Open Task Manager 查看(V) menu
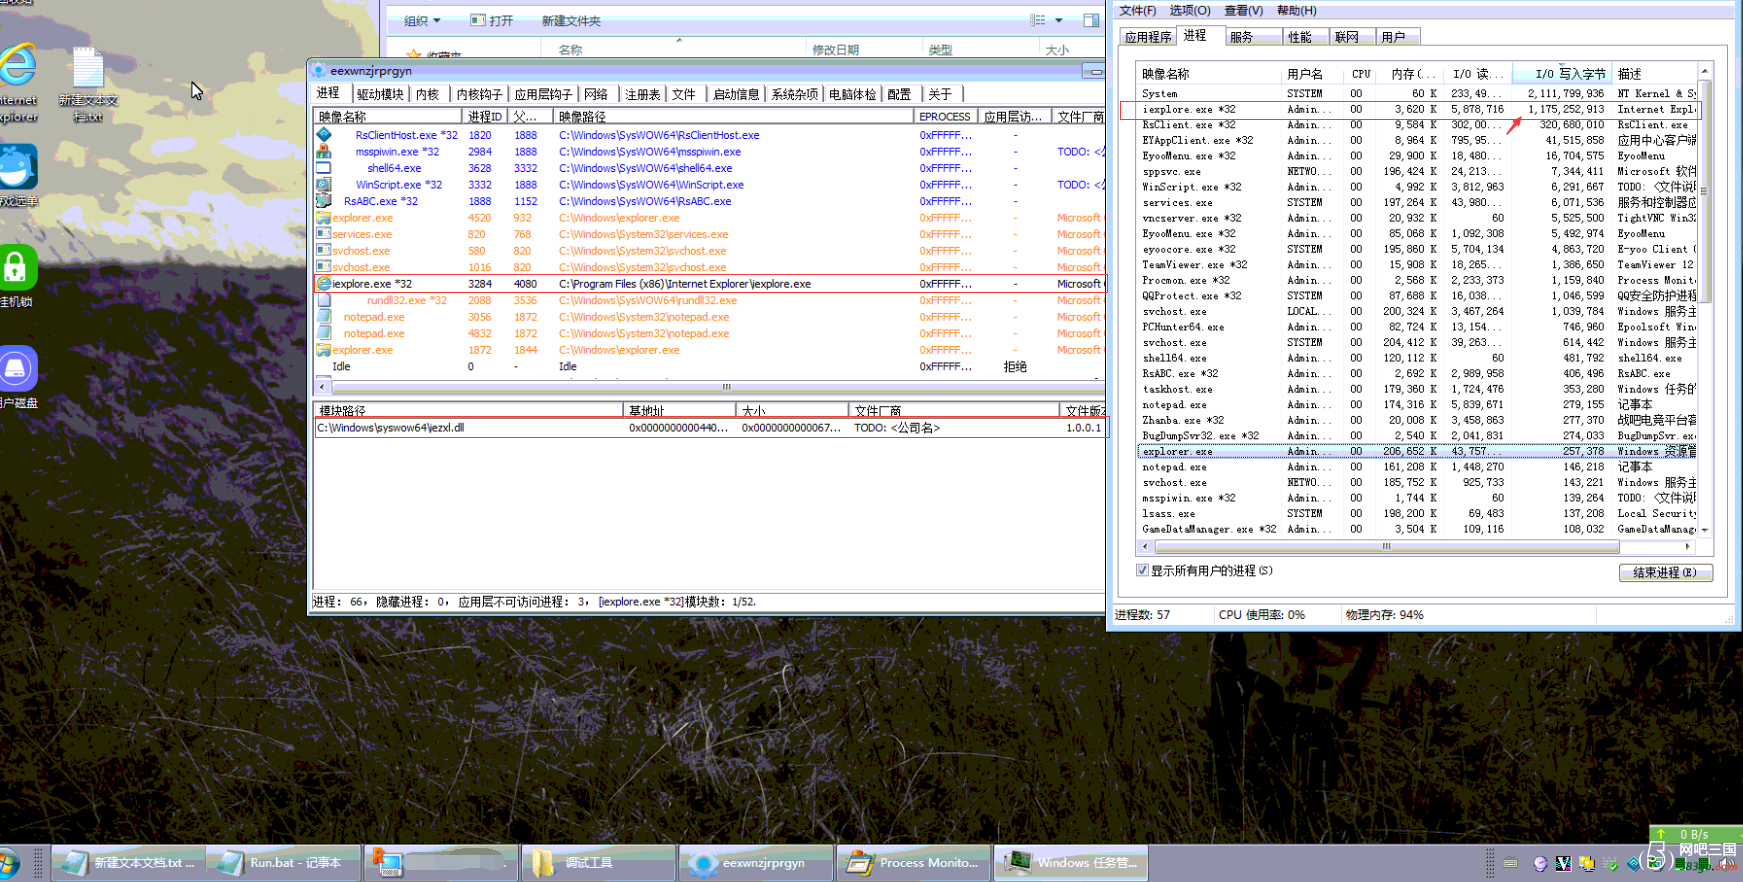This screenshot has width=1743, height=882. 1243,10
